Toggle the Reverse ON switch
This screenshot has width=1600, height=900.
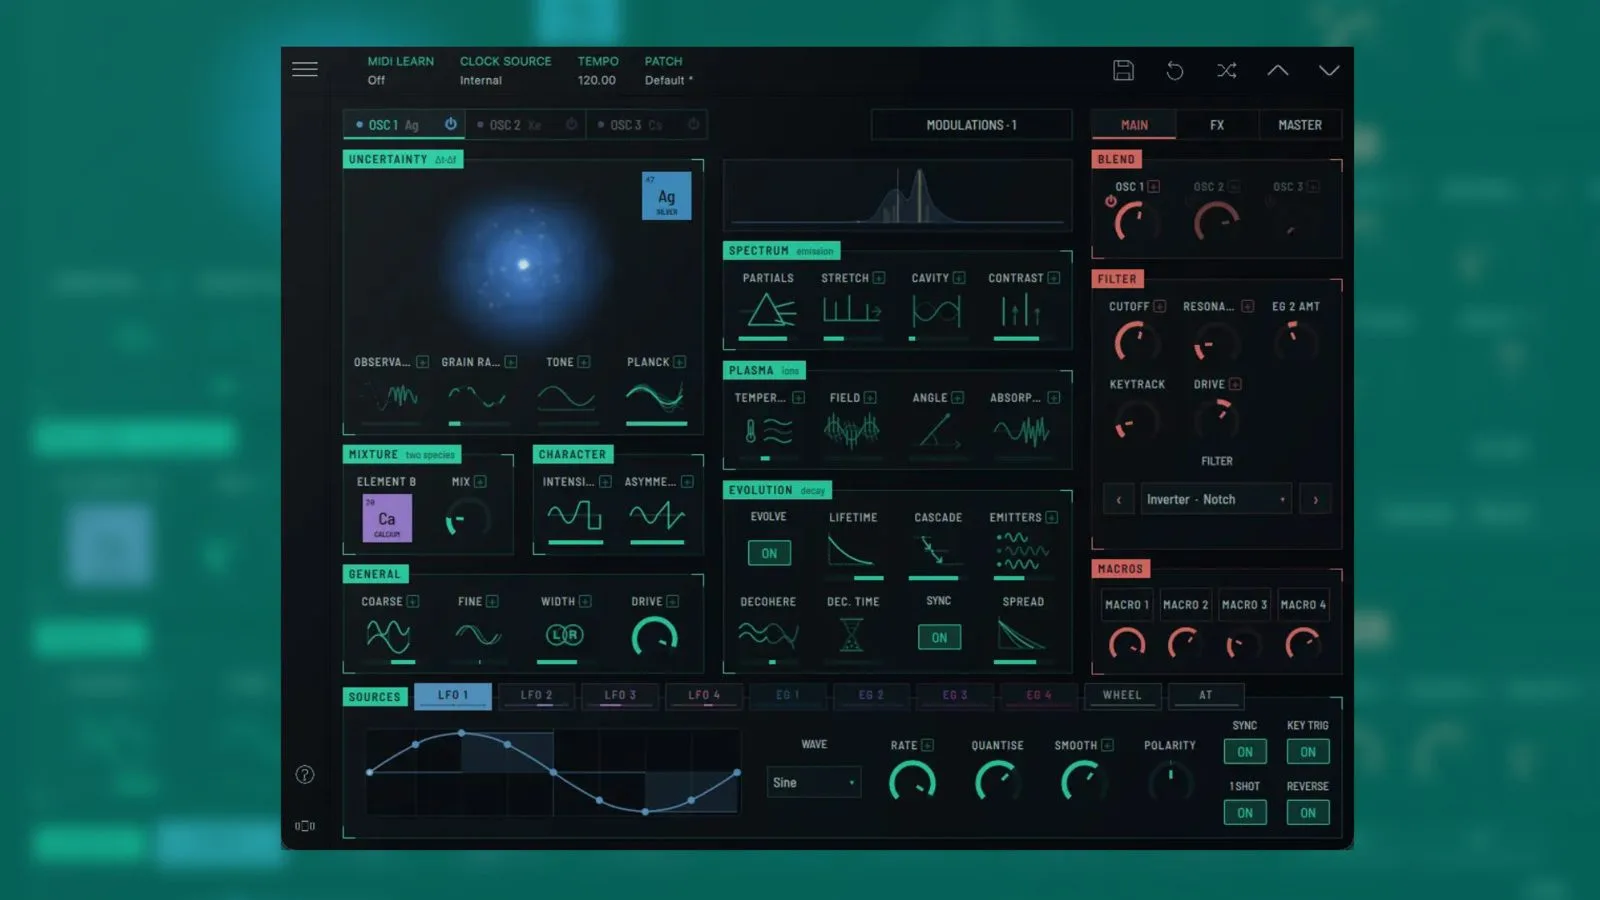(1308, 813)
